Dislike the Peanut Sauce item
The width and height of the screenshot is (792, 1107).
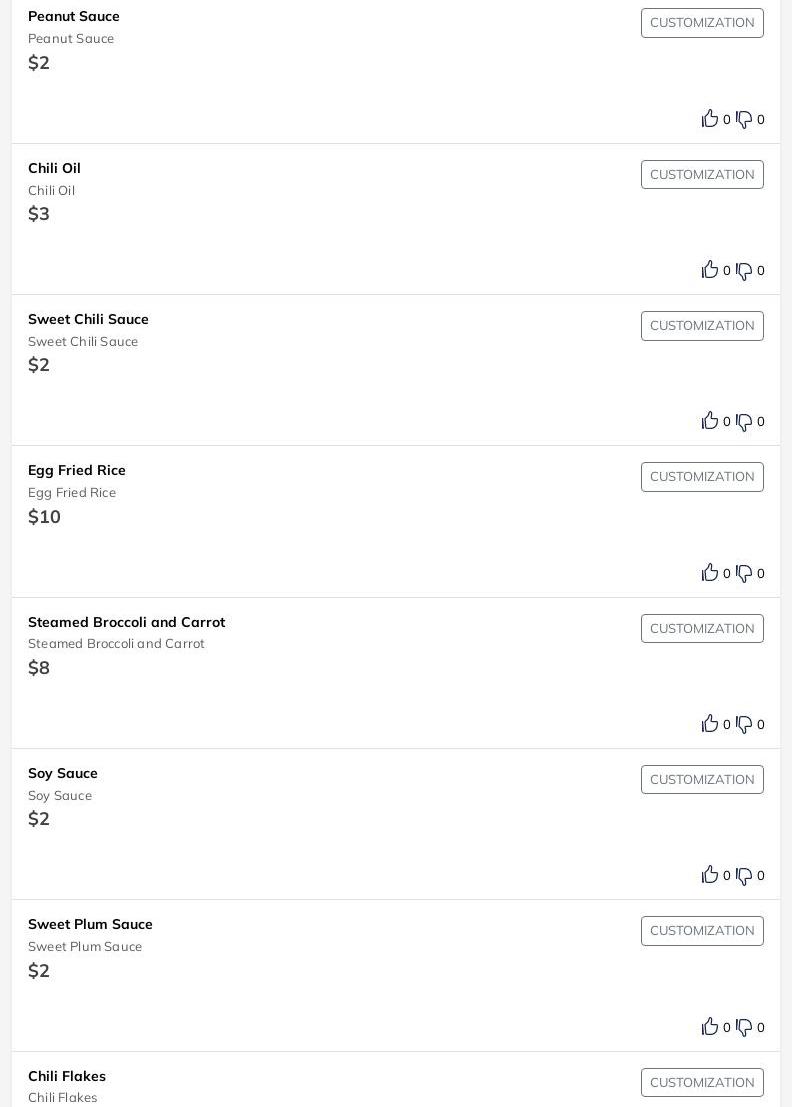pos(744,119)
